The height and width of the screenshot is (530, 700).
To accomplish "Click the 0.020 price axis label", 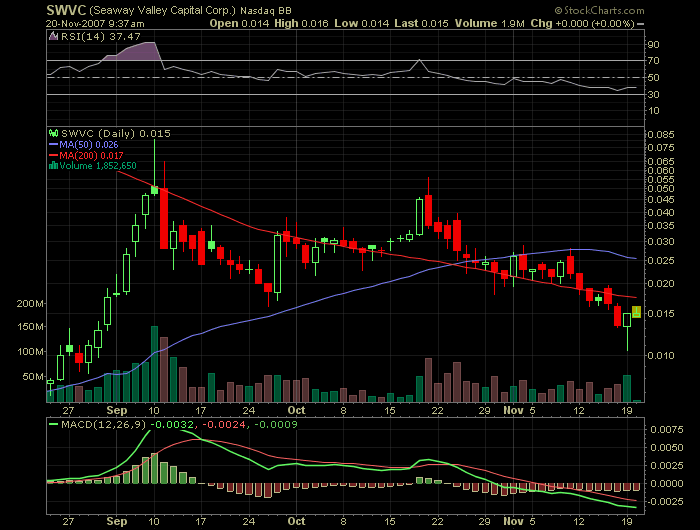I will click(x=661, y=284).
